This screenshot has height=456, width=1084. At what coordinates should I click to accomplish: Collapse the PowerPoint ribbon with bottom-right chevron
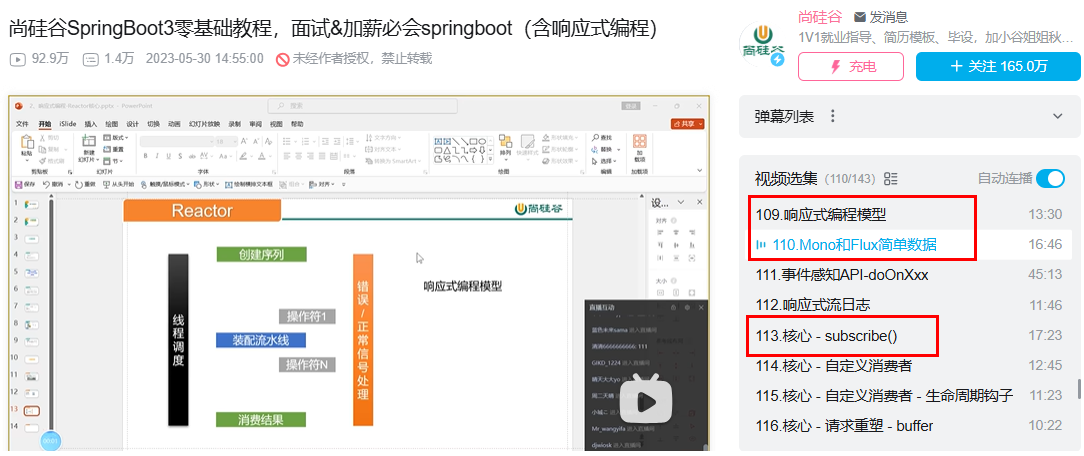tap(700, 170)
